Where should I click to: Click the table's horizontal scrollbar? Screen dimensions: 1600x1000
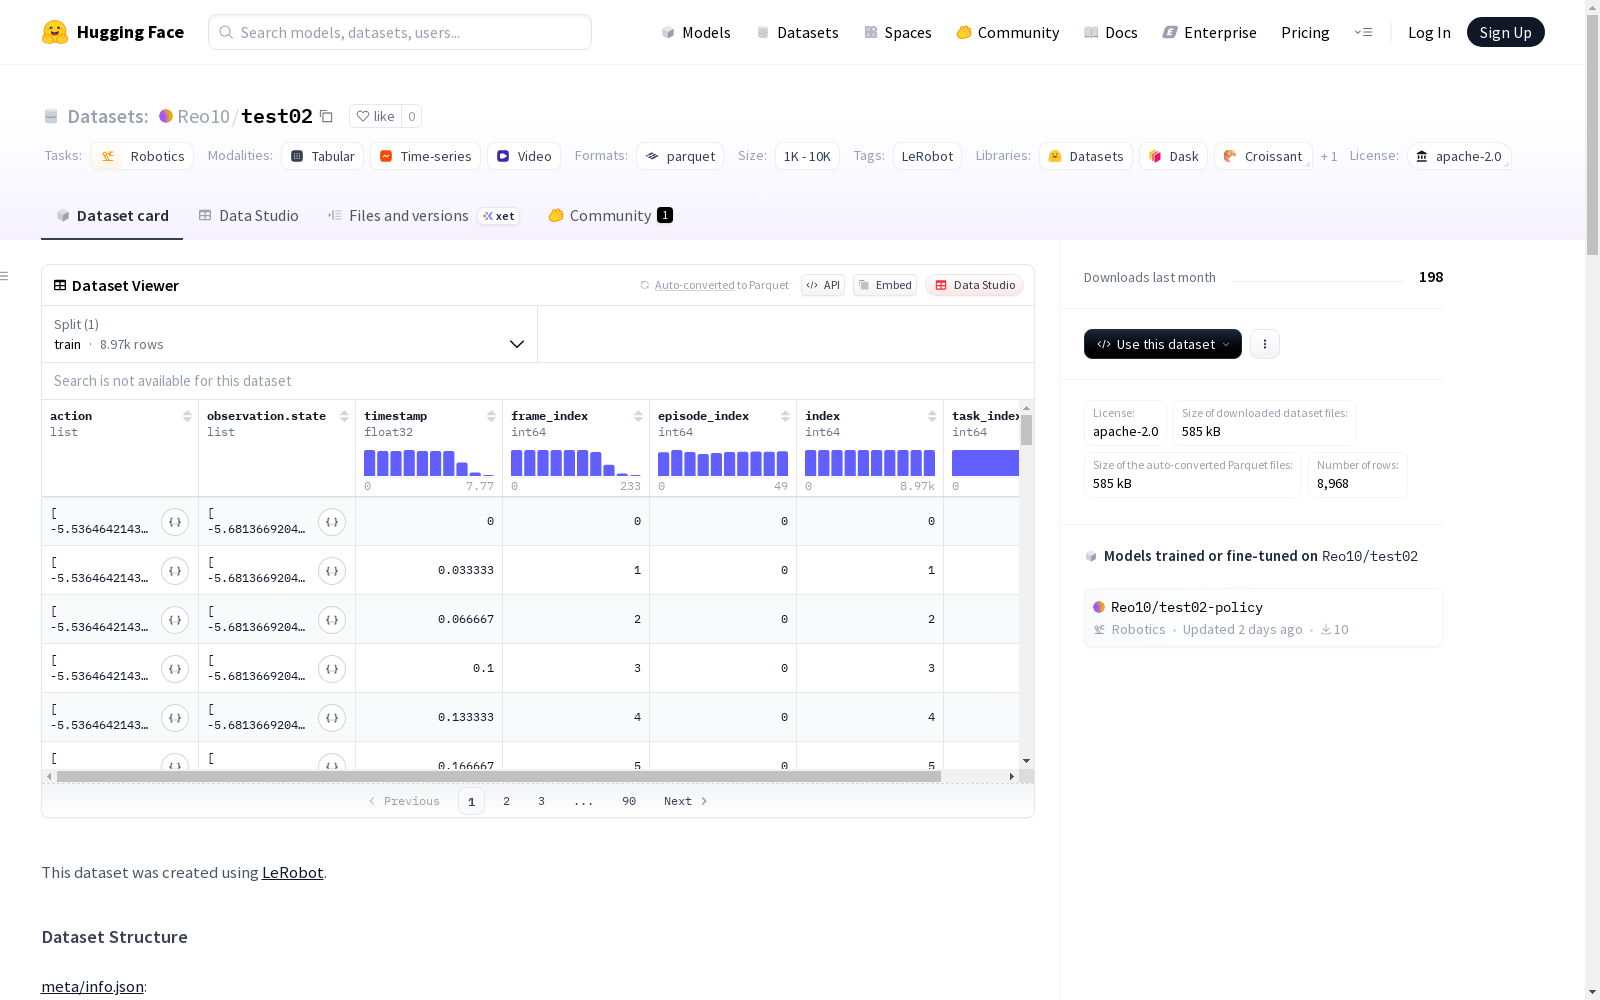(x=499, y=776)
